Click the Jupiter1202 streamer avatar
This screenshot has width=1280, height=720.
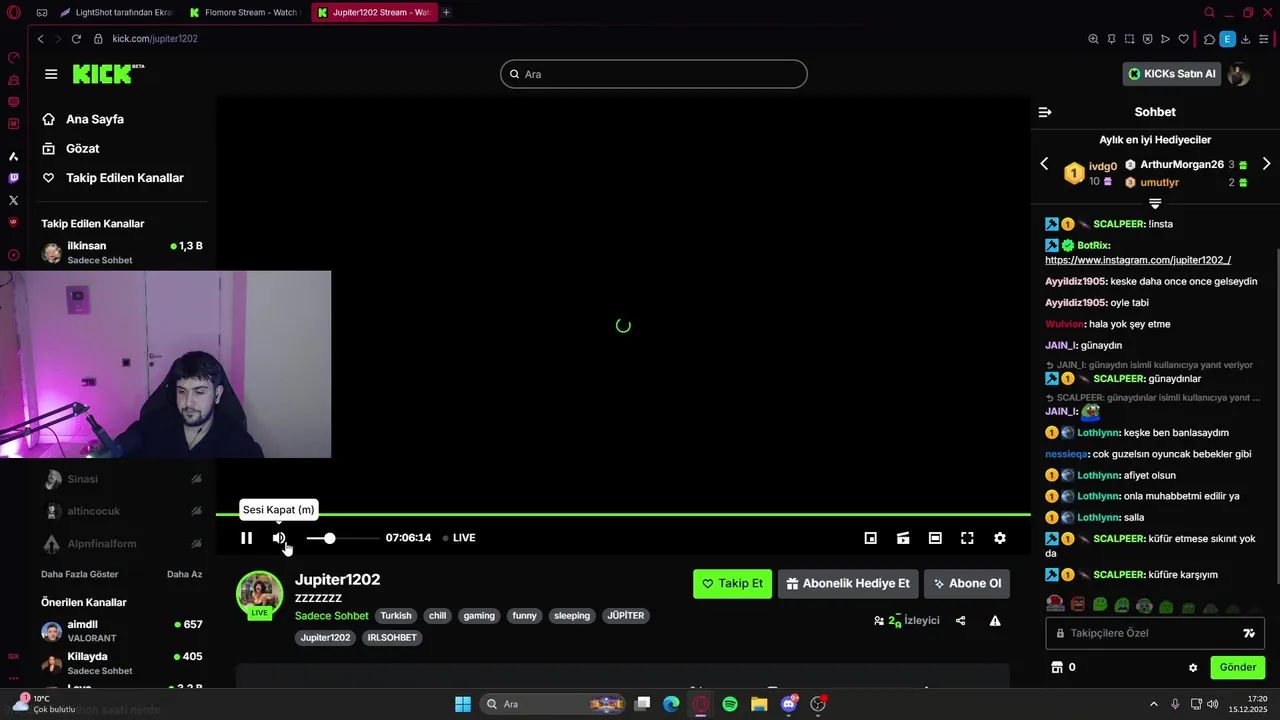[x=260, y=594]
